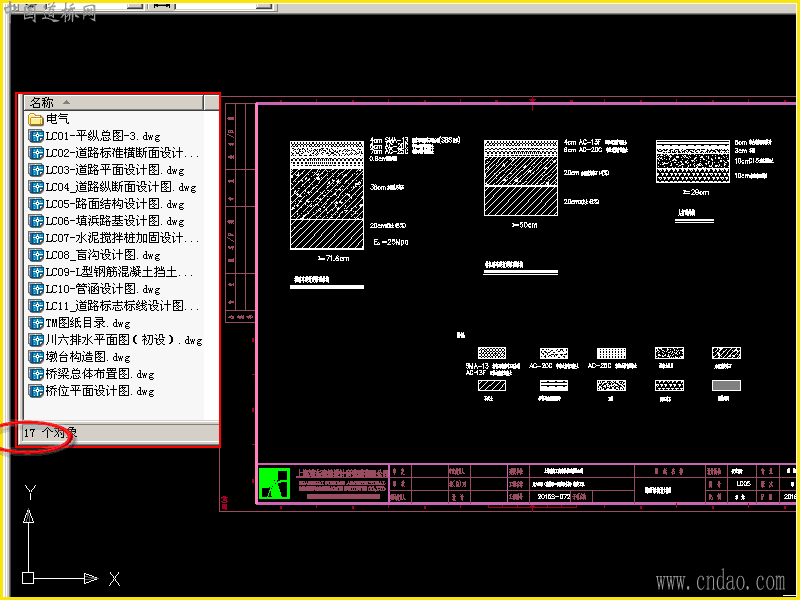Click the 17 个对象 status bar text

point(50,433)
